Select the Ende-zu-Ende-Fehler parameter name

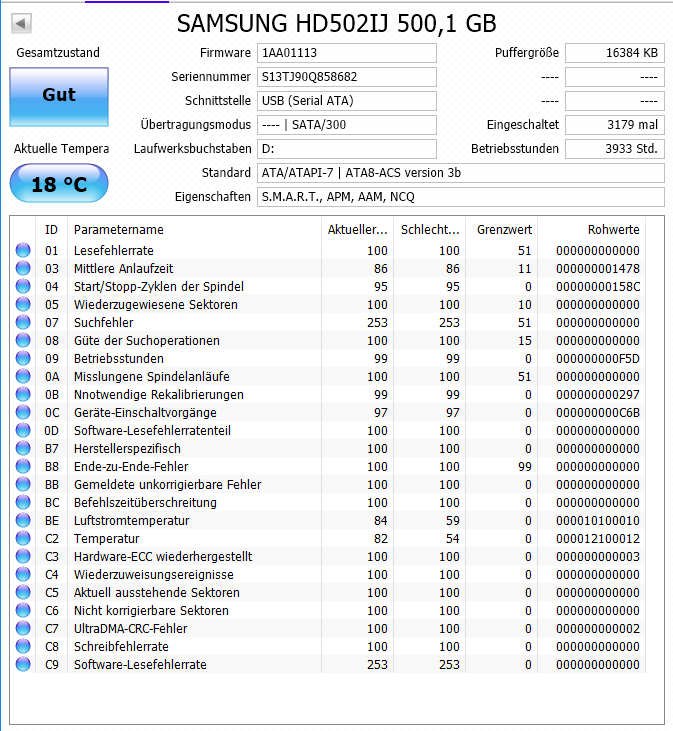pos(131,467)
